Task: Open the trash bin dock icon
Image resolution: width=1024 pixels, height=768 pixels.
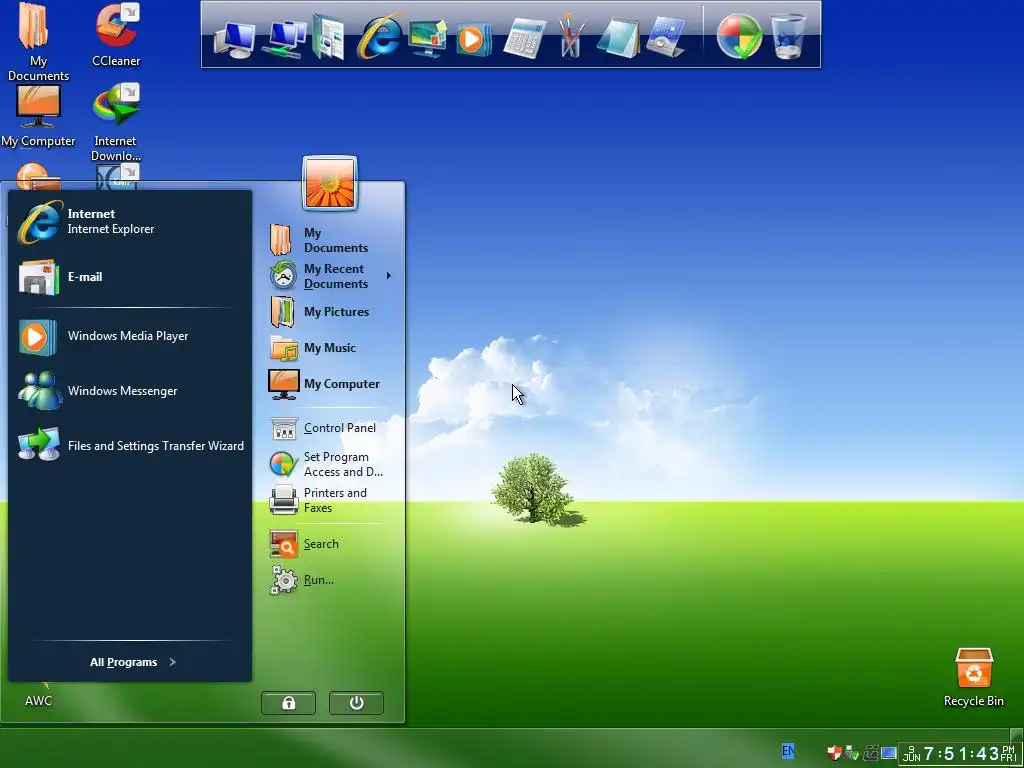Action: click(x=788, y=37)
